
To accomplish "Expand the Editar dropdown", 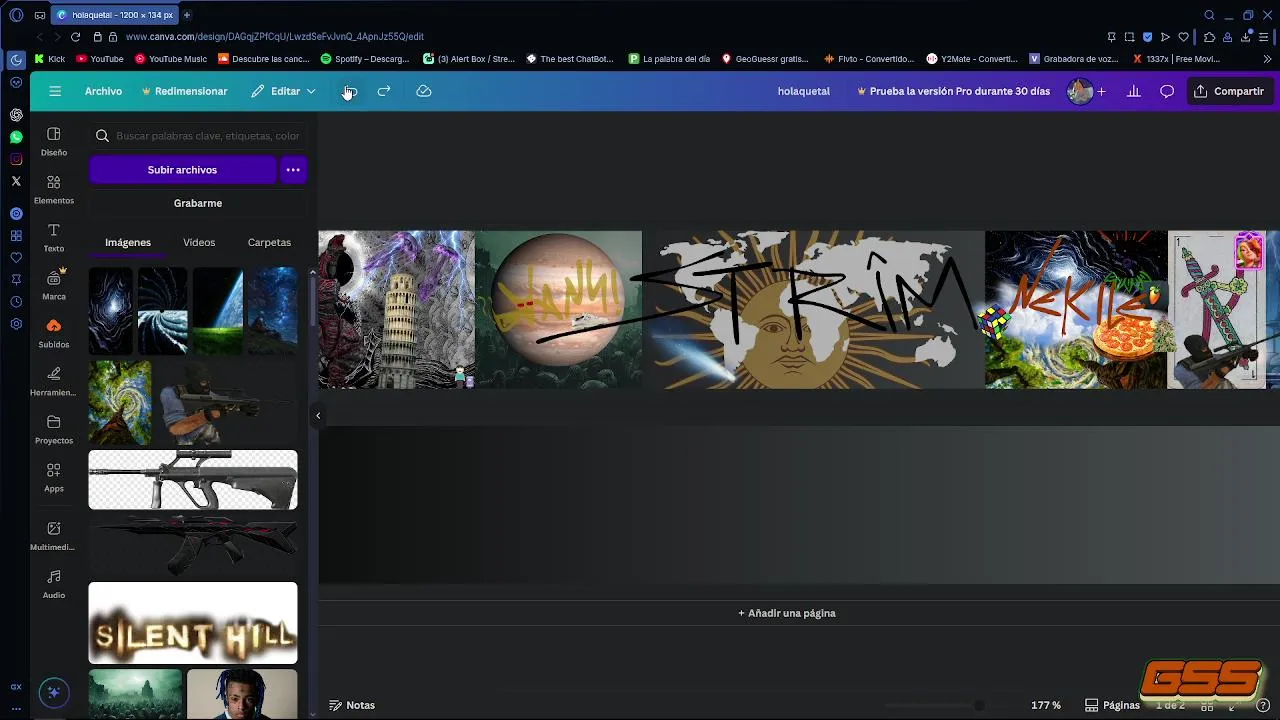I will click(x=283, y=91).
